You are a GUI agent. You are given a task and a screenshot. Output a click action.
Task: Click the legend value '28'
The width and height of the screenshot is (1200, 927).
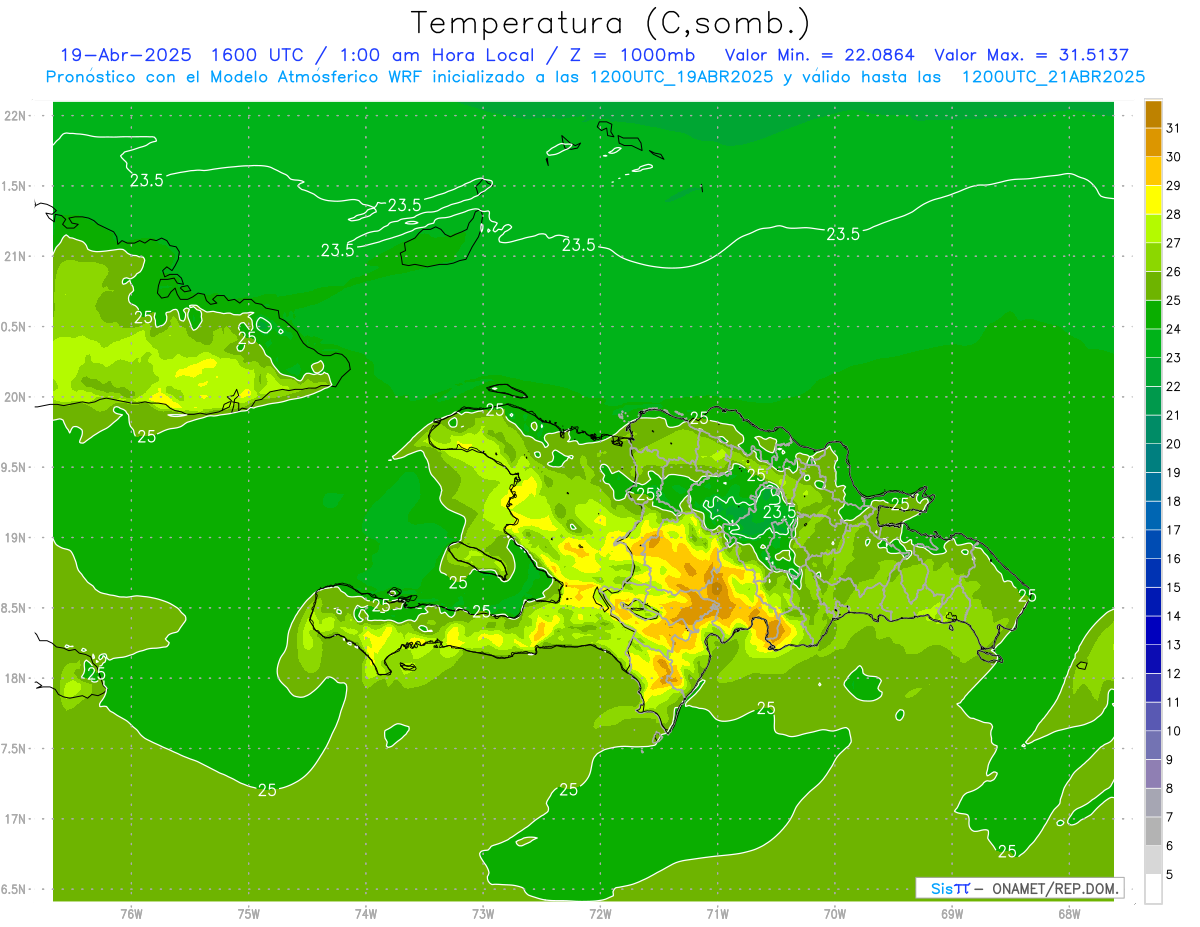(1173, 214)
